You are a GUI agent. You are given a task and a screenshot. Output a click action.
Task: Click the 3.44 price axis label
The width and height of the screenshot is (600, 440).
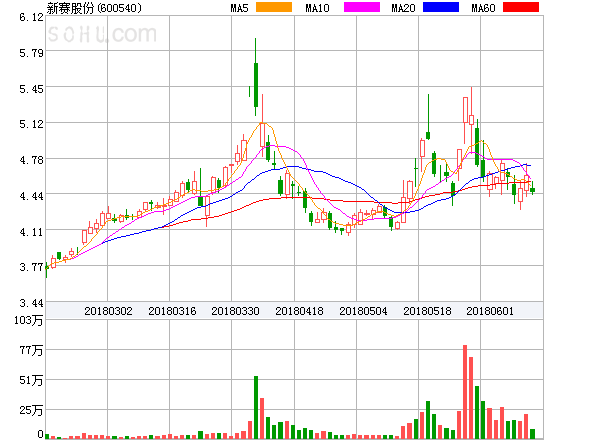[x=31, y=303]
